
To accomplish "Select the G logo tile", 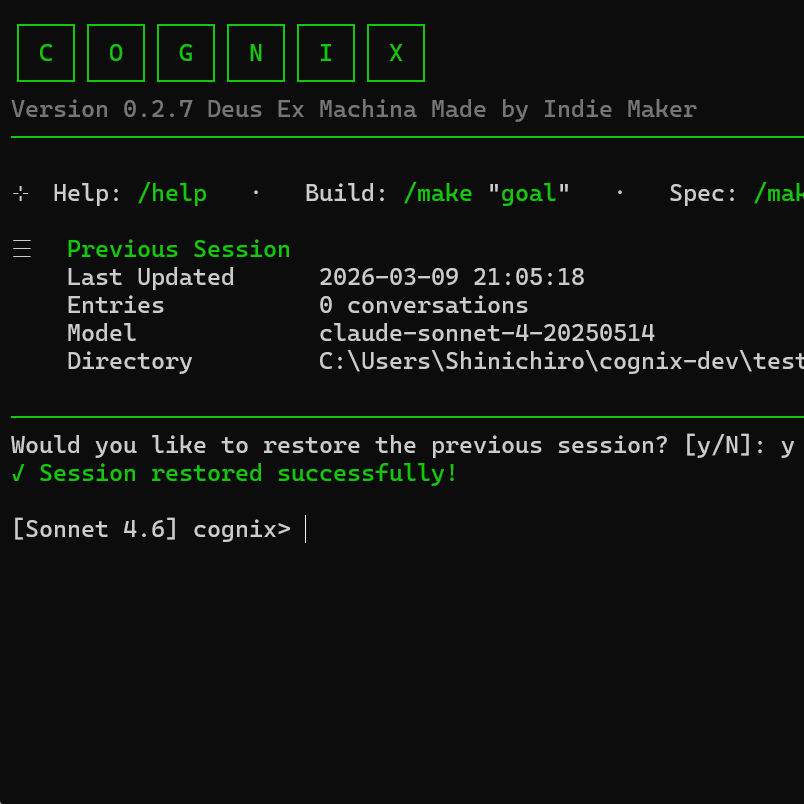I will [186, 52].
